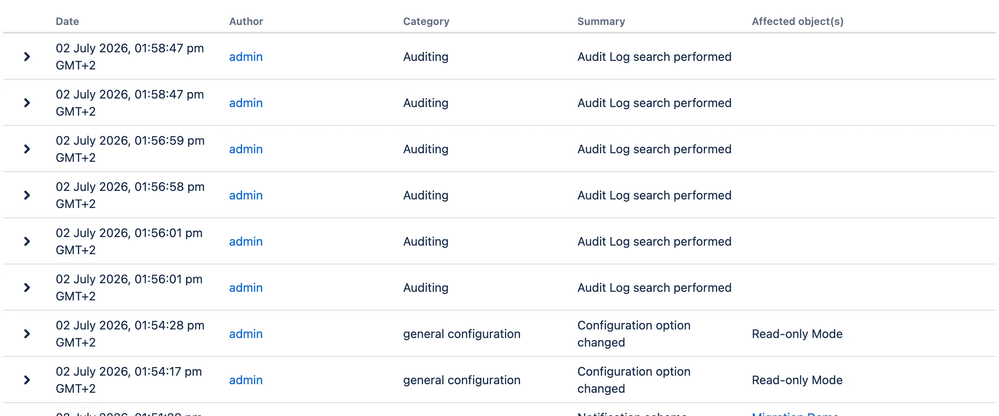Expand the second 01:58:47 pm audit entry
The height and width of the screenshot is (416, 999).
tap(27, 103)
